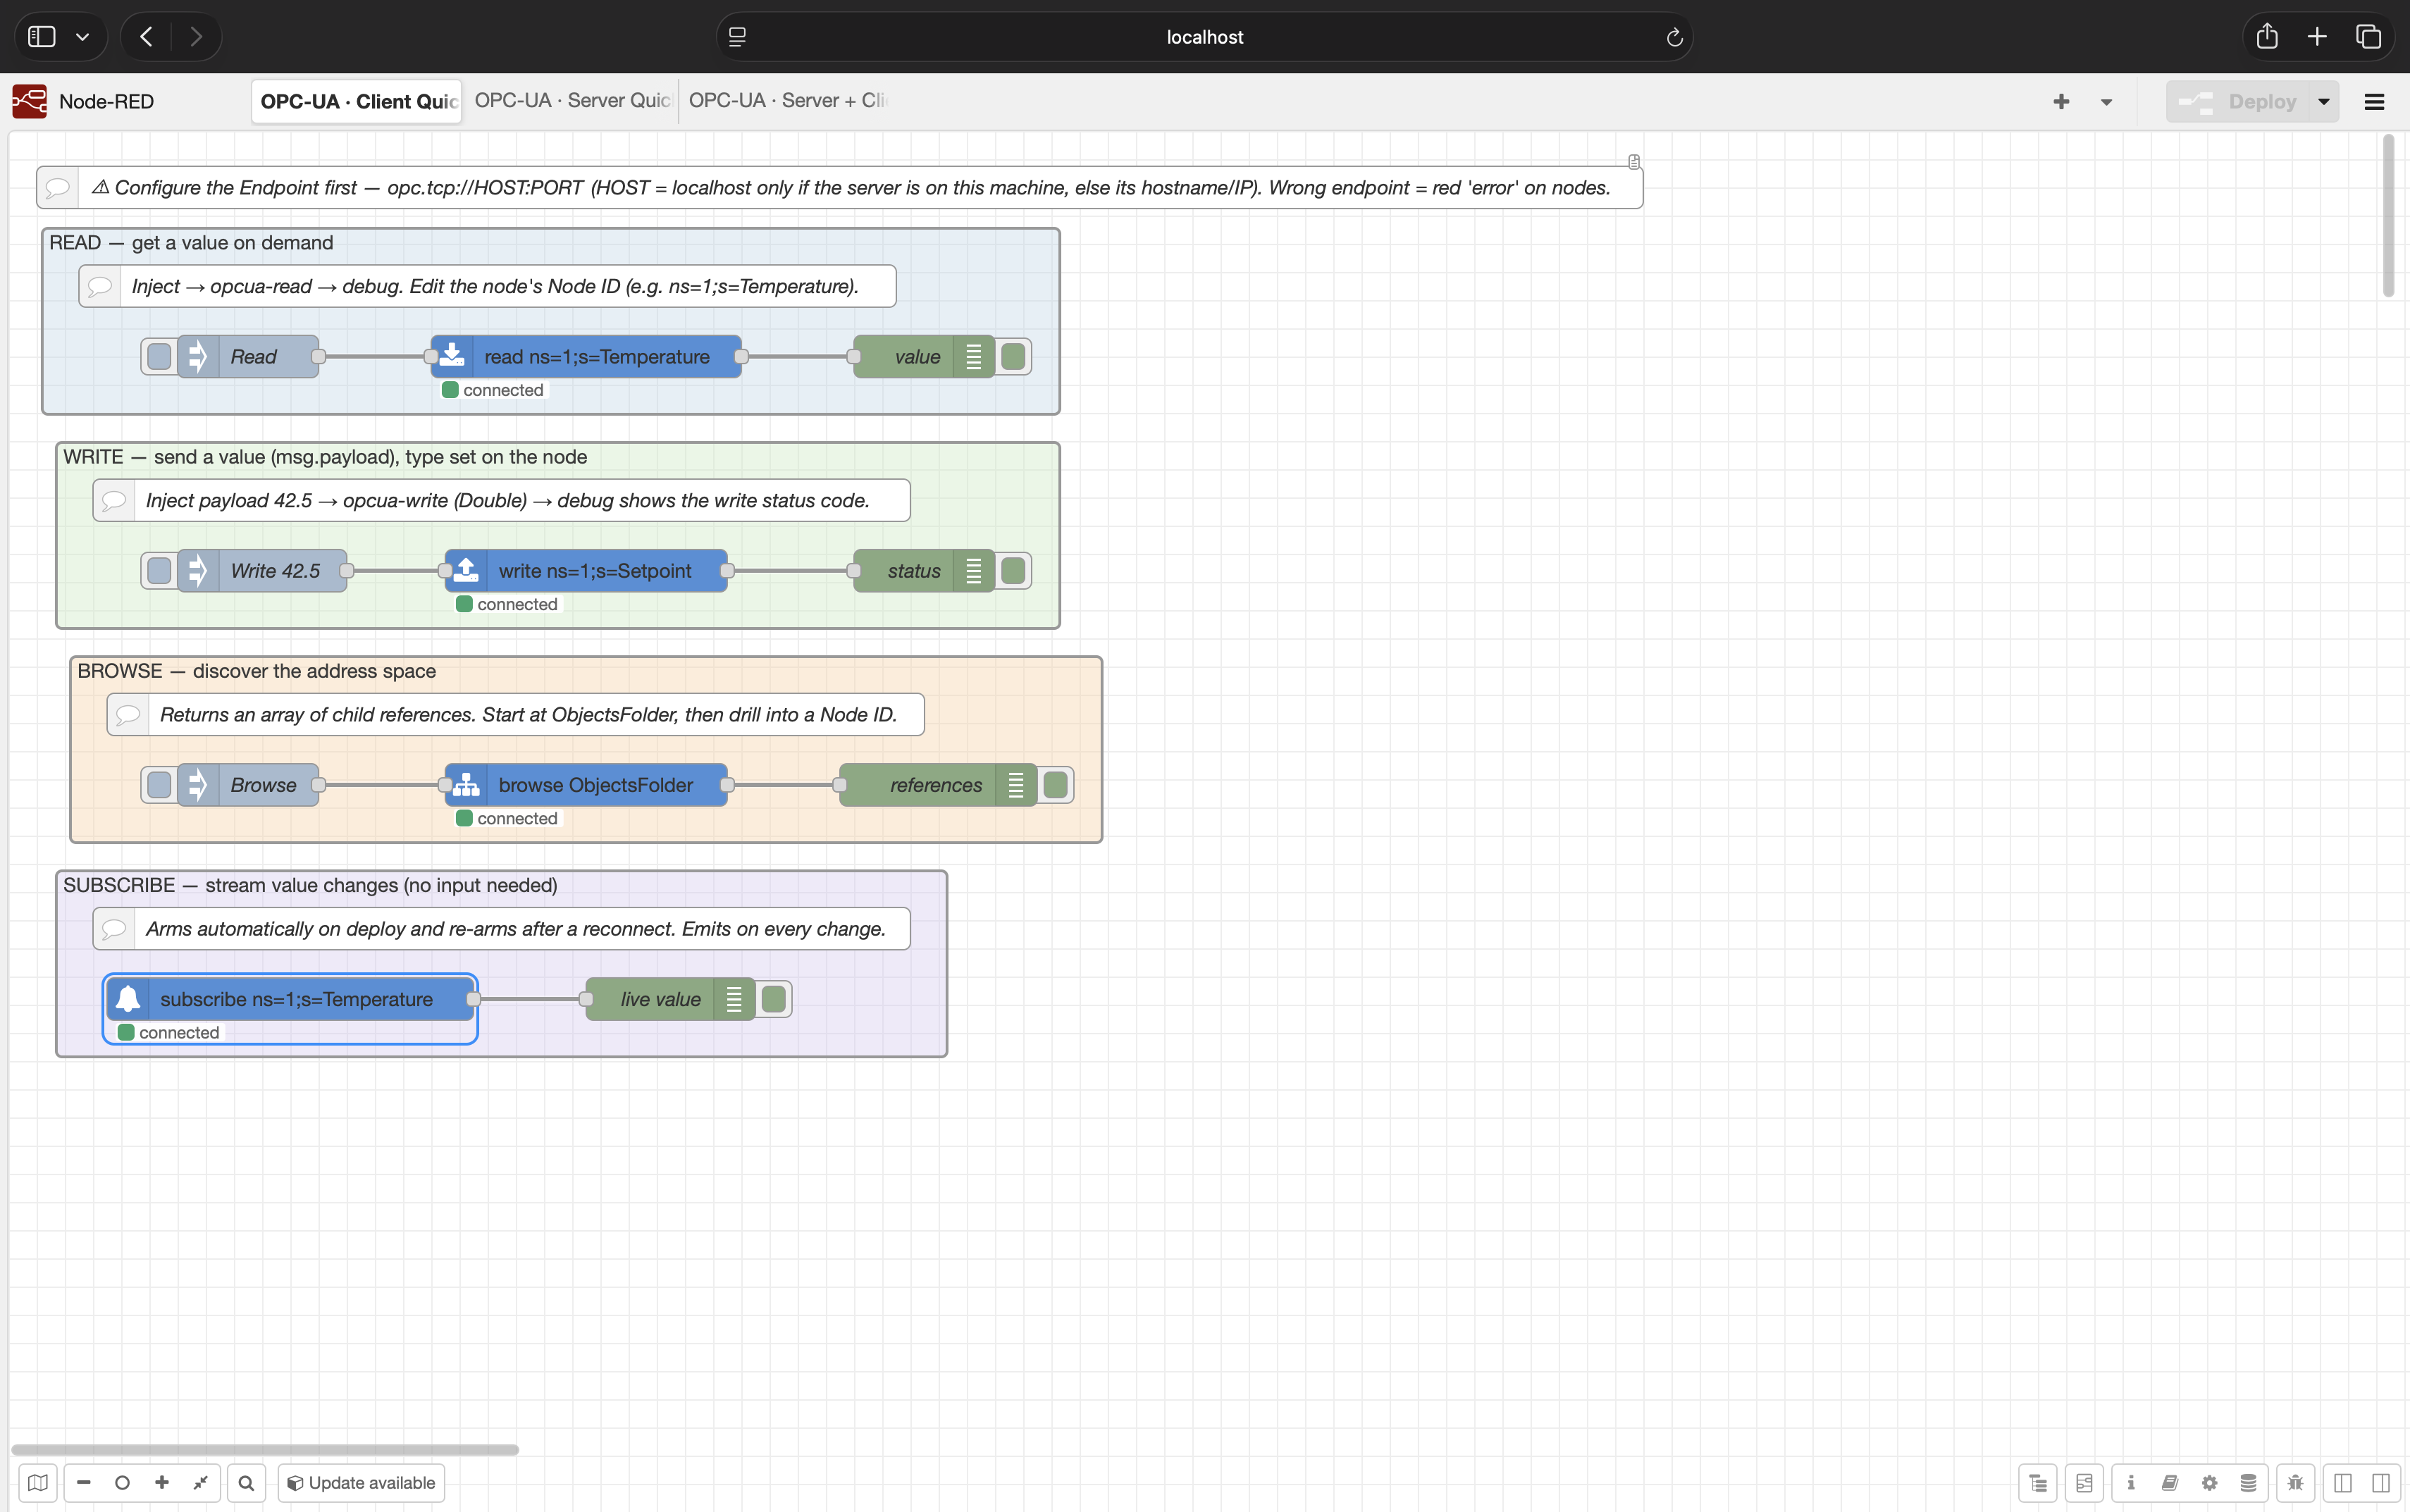This screenshot has width=2410, height=1512.
Task: Add a new flow tab
Action: [2061, 101]
